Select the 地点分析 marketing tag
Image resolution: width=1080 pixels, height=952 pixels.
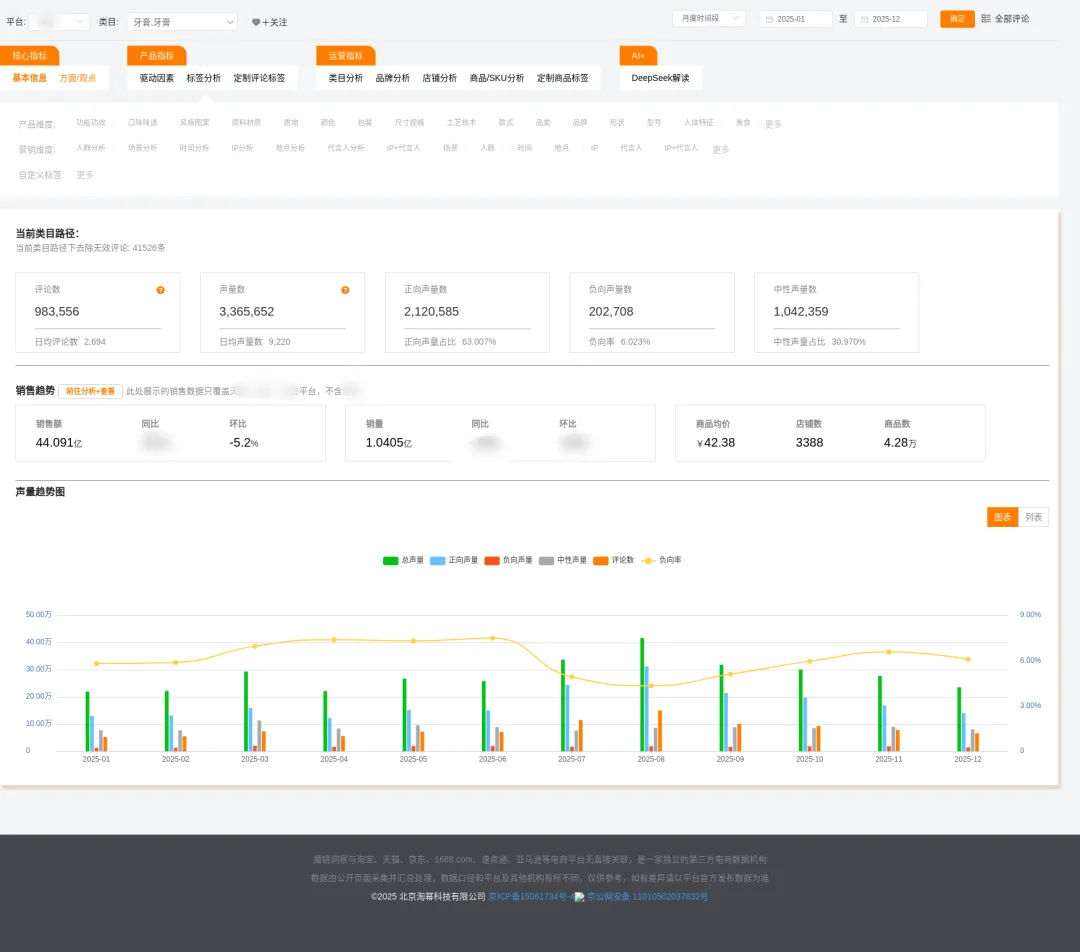tap(290, 148)
